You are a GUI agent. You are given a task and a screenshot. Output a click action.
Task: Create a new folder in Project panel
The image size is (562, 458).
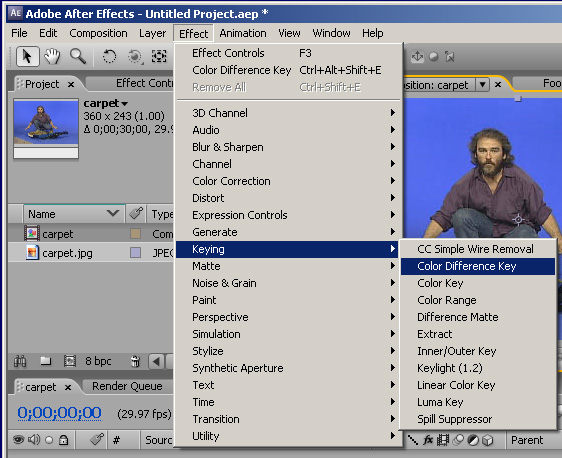(x=46, y=361)
